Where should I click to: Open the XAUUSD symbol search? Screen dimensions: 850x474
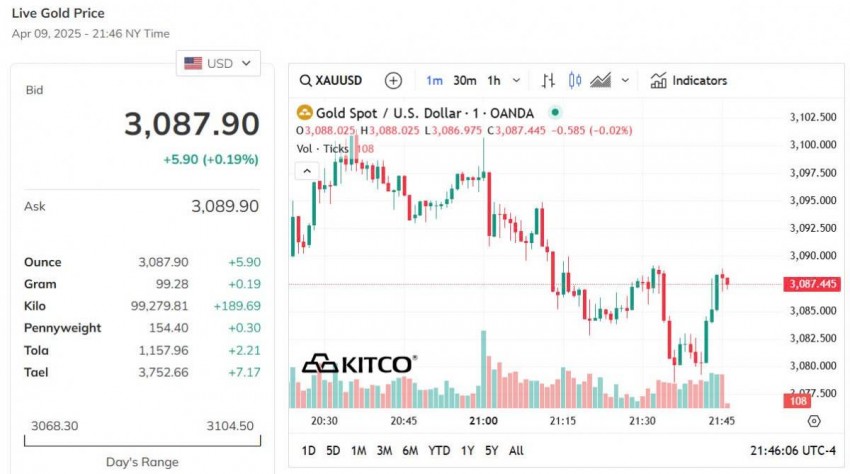[331, 80]
